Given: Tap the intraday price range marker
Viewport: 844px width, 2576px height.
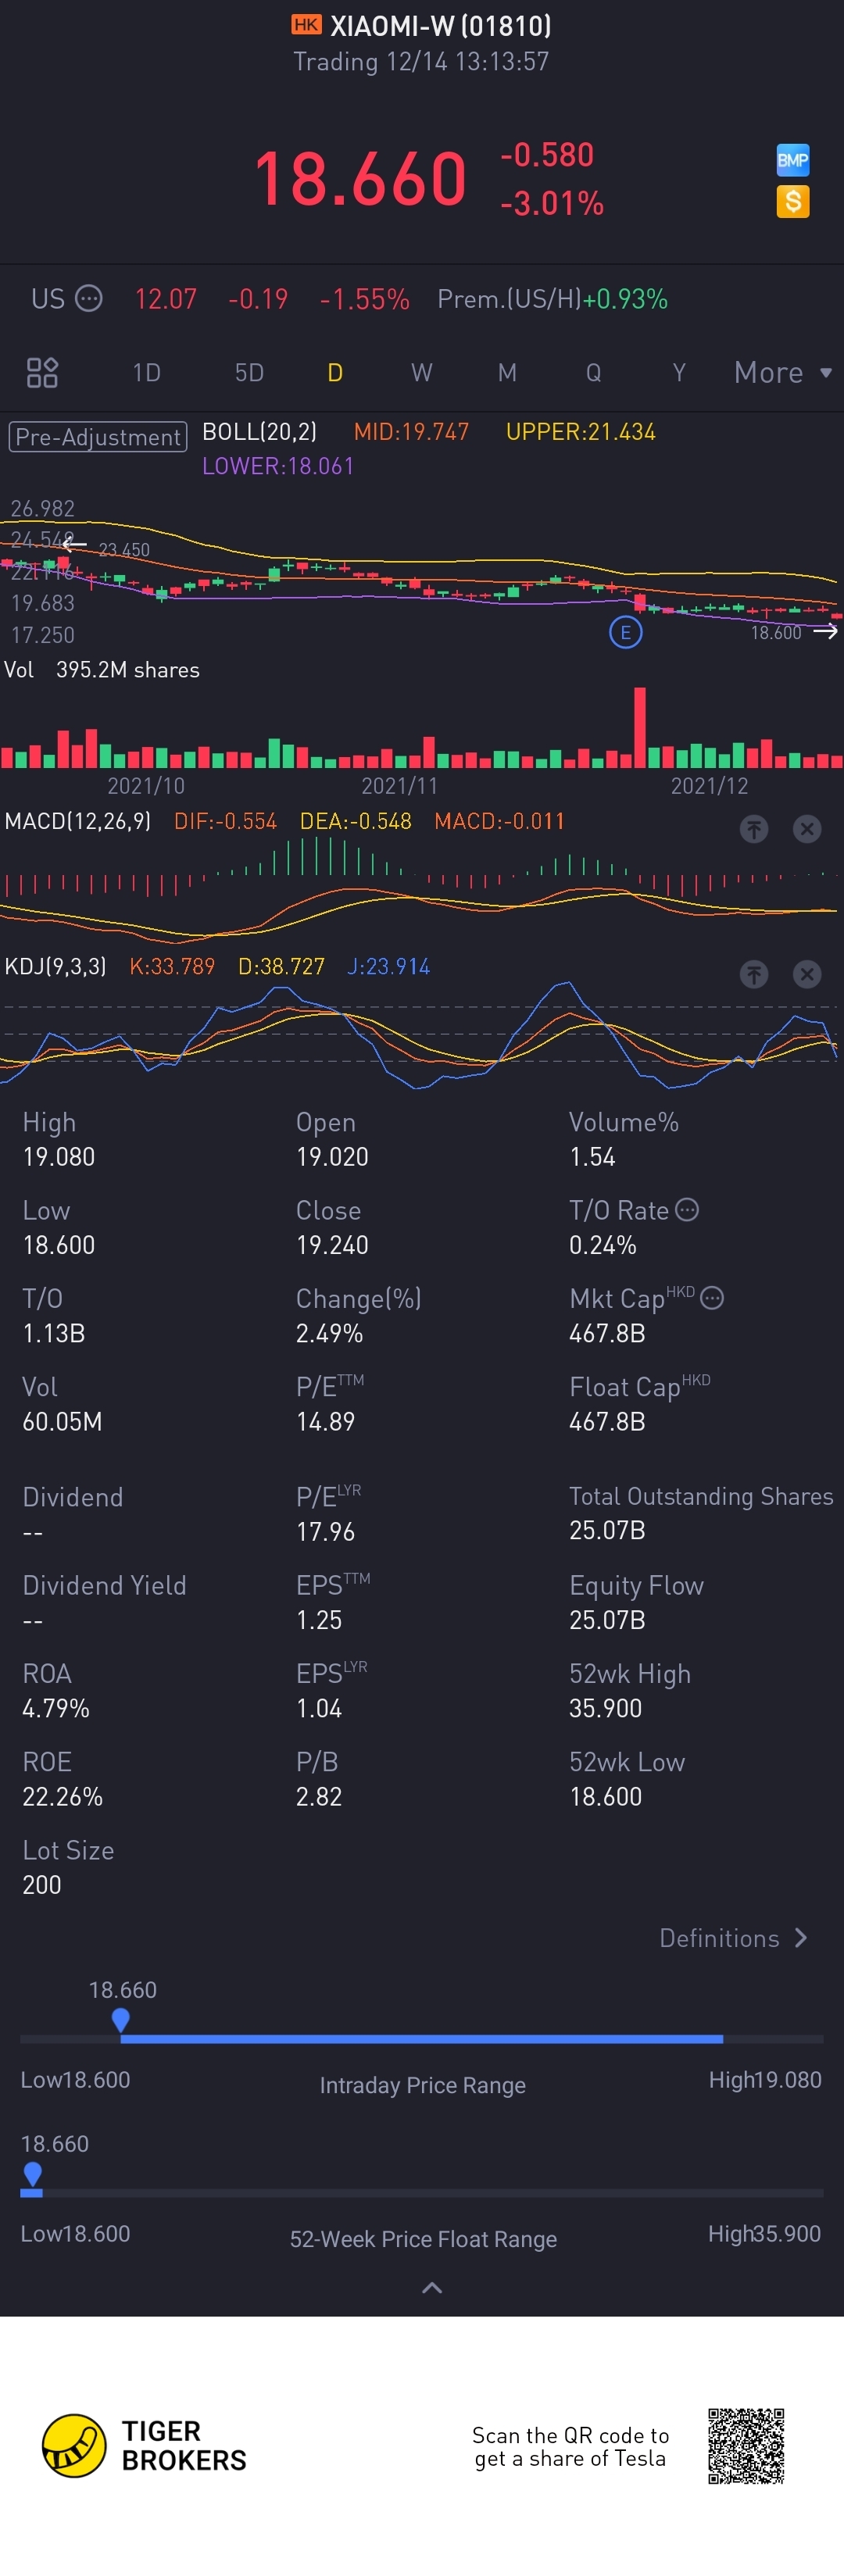Looking at the screenshot, I should (x=121, y=2020).
